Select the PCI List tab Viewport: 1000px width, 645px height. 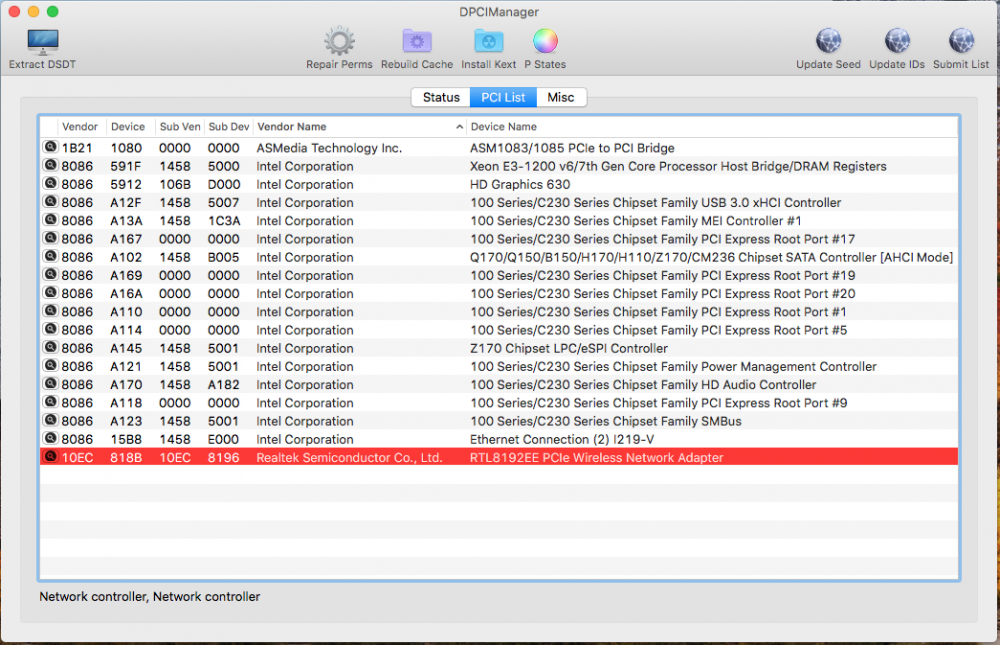click(503, 97)
